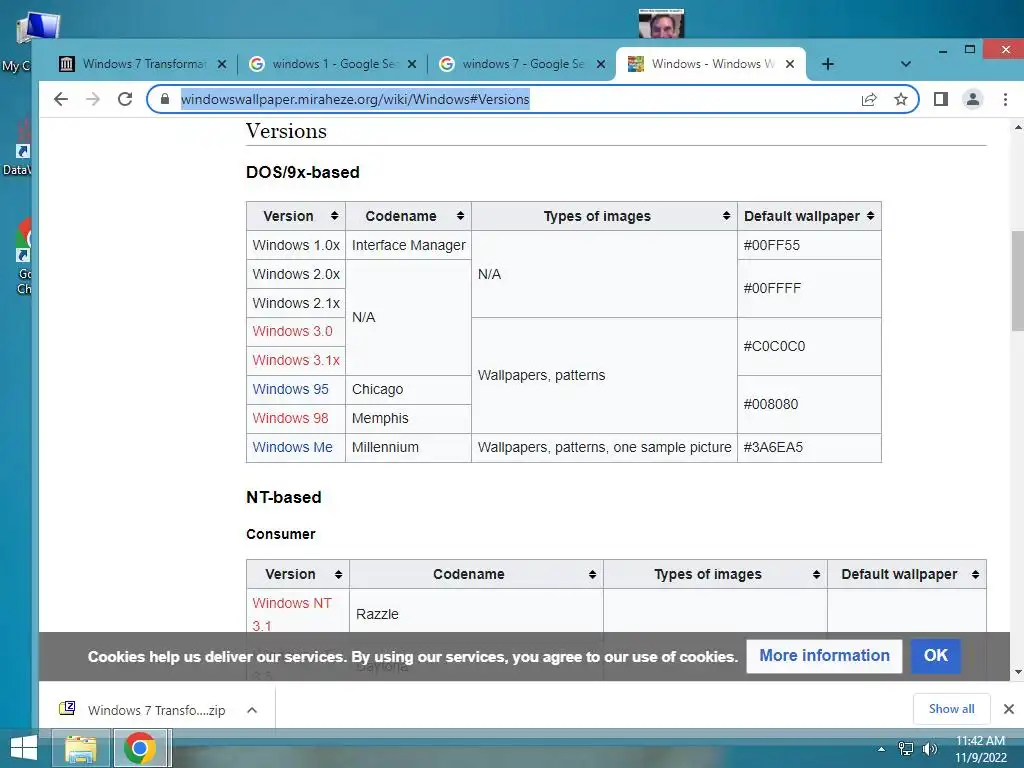This screenshot has height=768, width=1024.
Task: Open Chrome three-dot menu
Action: point(1005,99)
